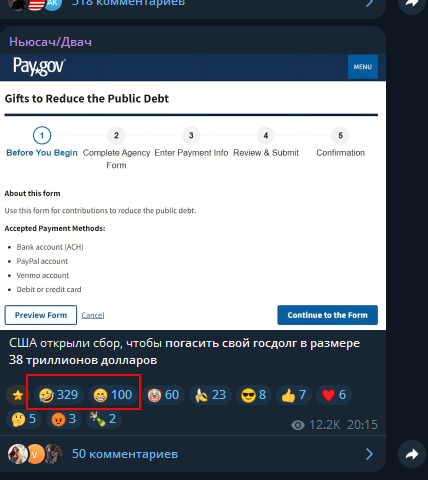Open the 50 комментариев comments link

pyautogui.click(x=125, y=454)
